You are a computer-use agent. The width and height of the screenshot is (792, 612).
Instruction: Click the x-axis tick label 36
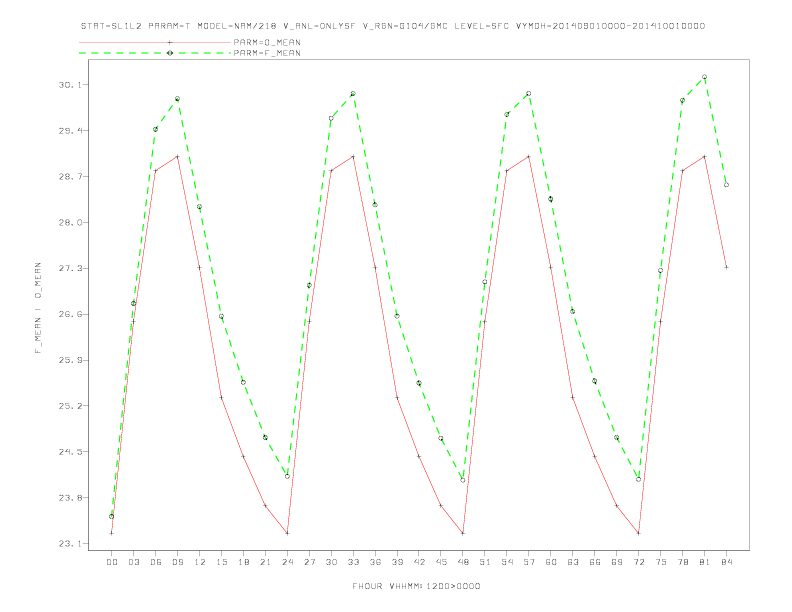tap(375, 562)
